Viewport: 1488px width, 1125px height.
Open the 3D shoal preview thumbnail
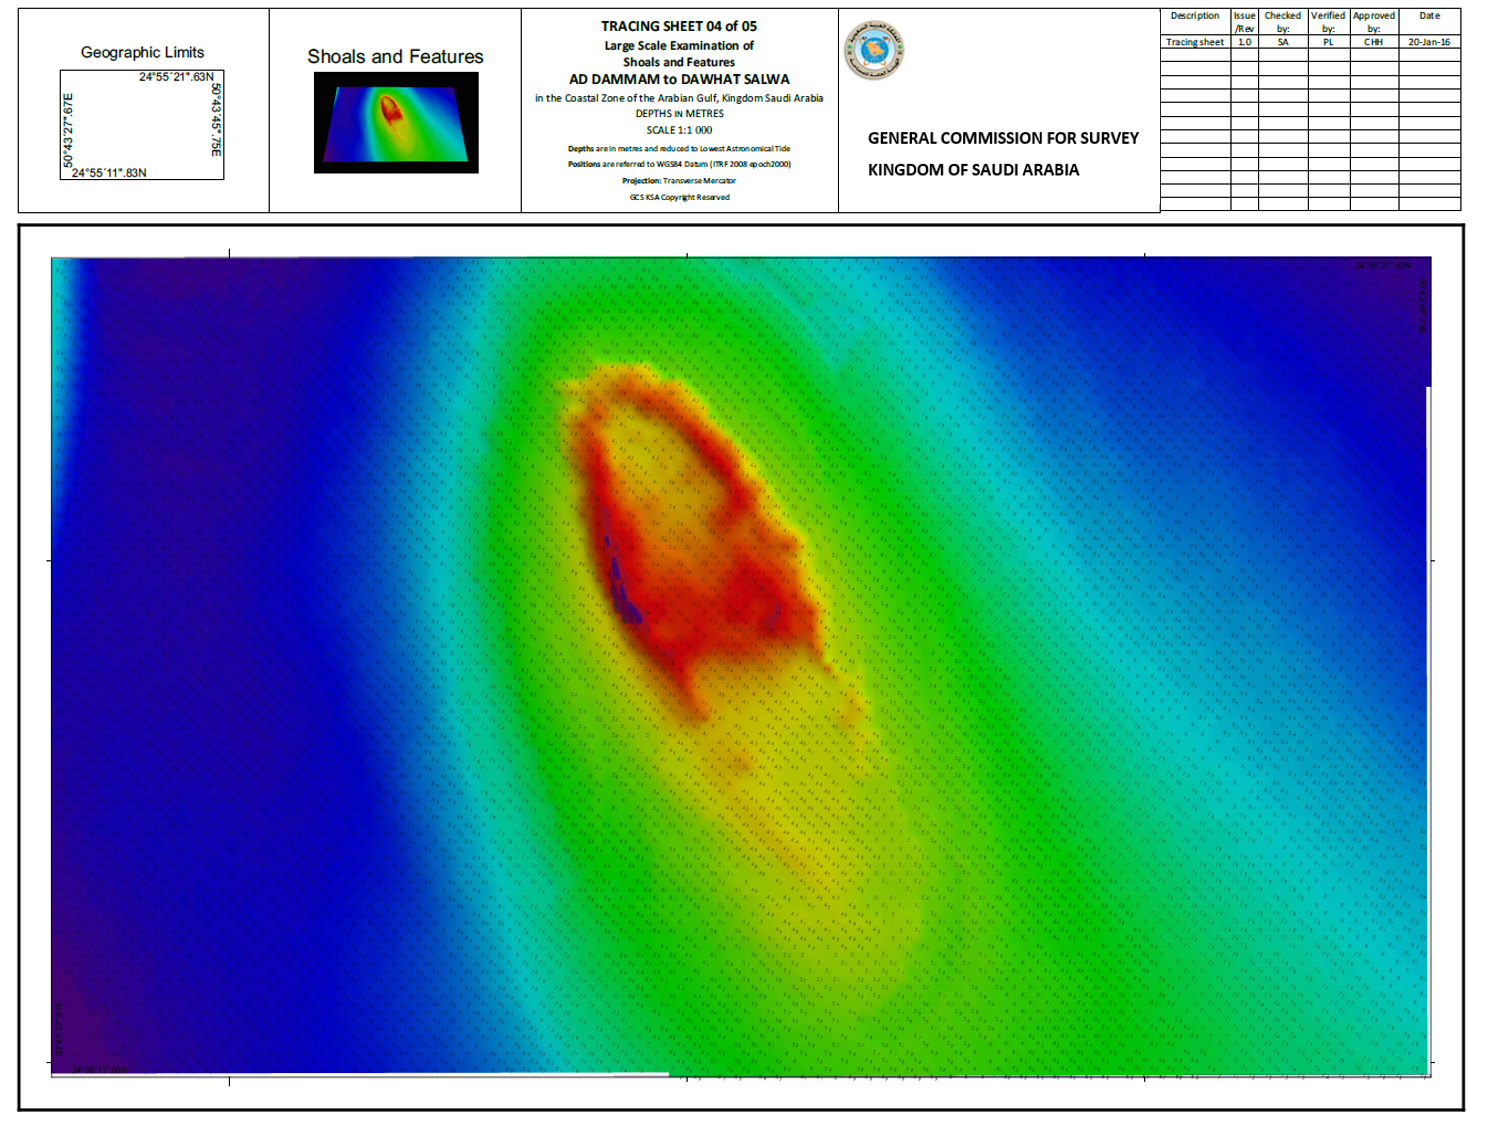[x=396, y=122]
